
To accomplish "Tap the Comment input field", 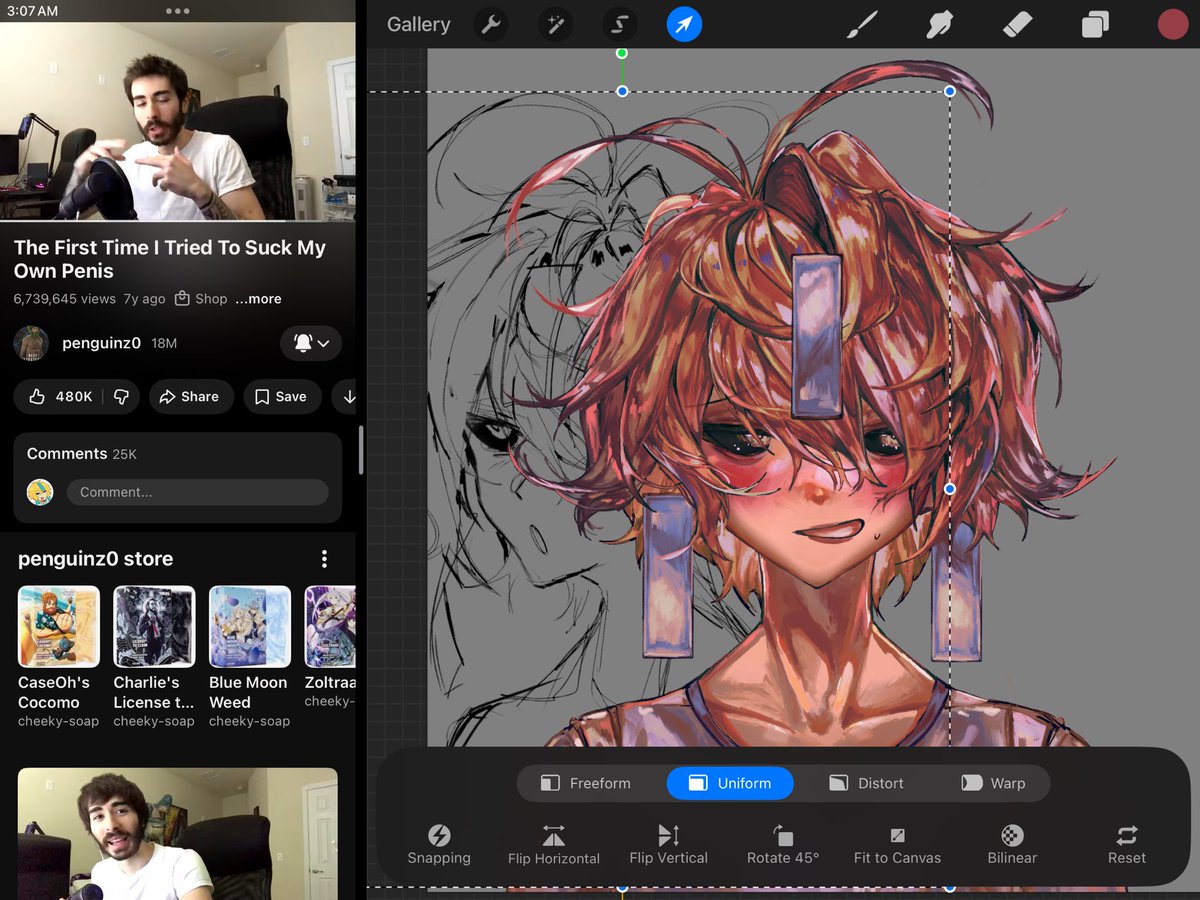I will click(x=197, y=492).
